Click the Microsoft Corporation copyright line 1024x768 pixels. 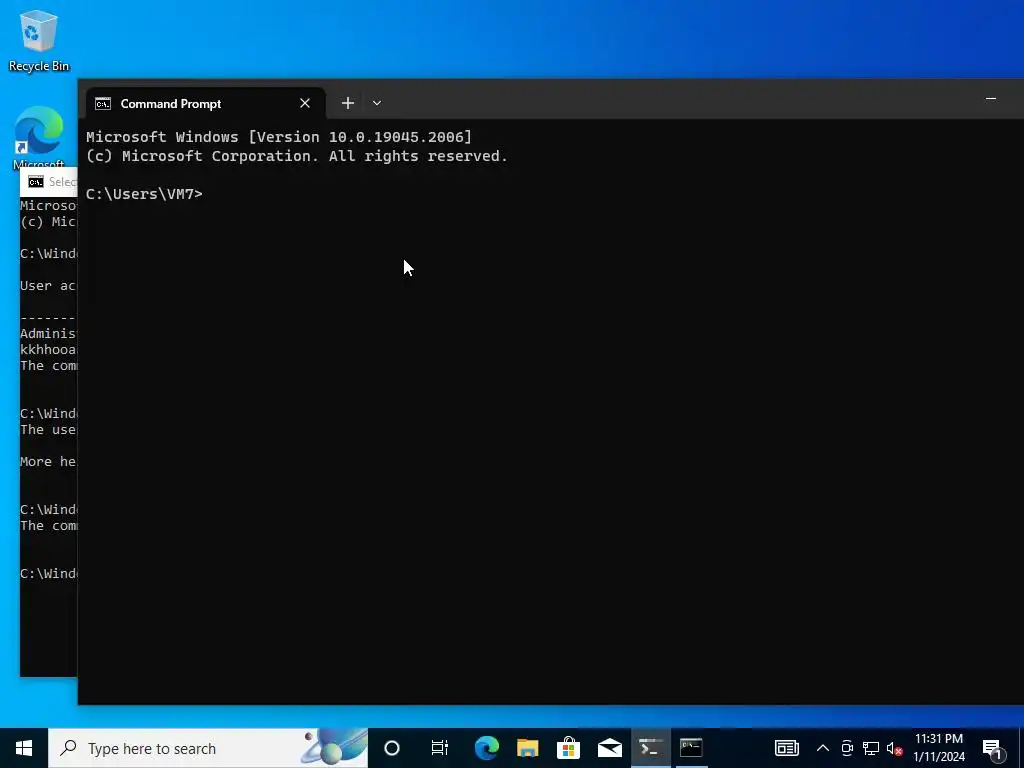296,156
